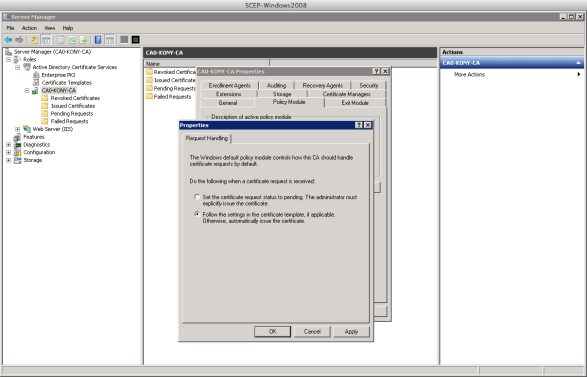The height and width of the screenshot is (377, 587).
Task: Click the Storage icon in tree
Action: 18,160
